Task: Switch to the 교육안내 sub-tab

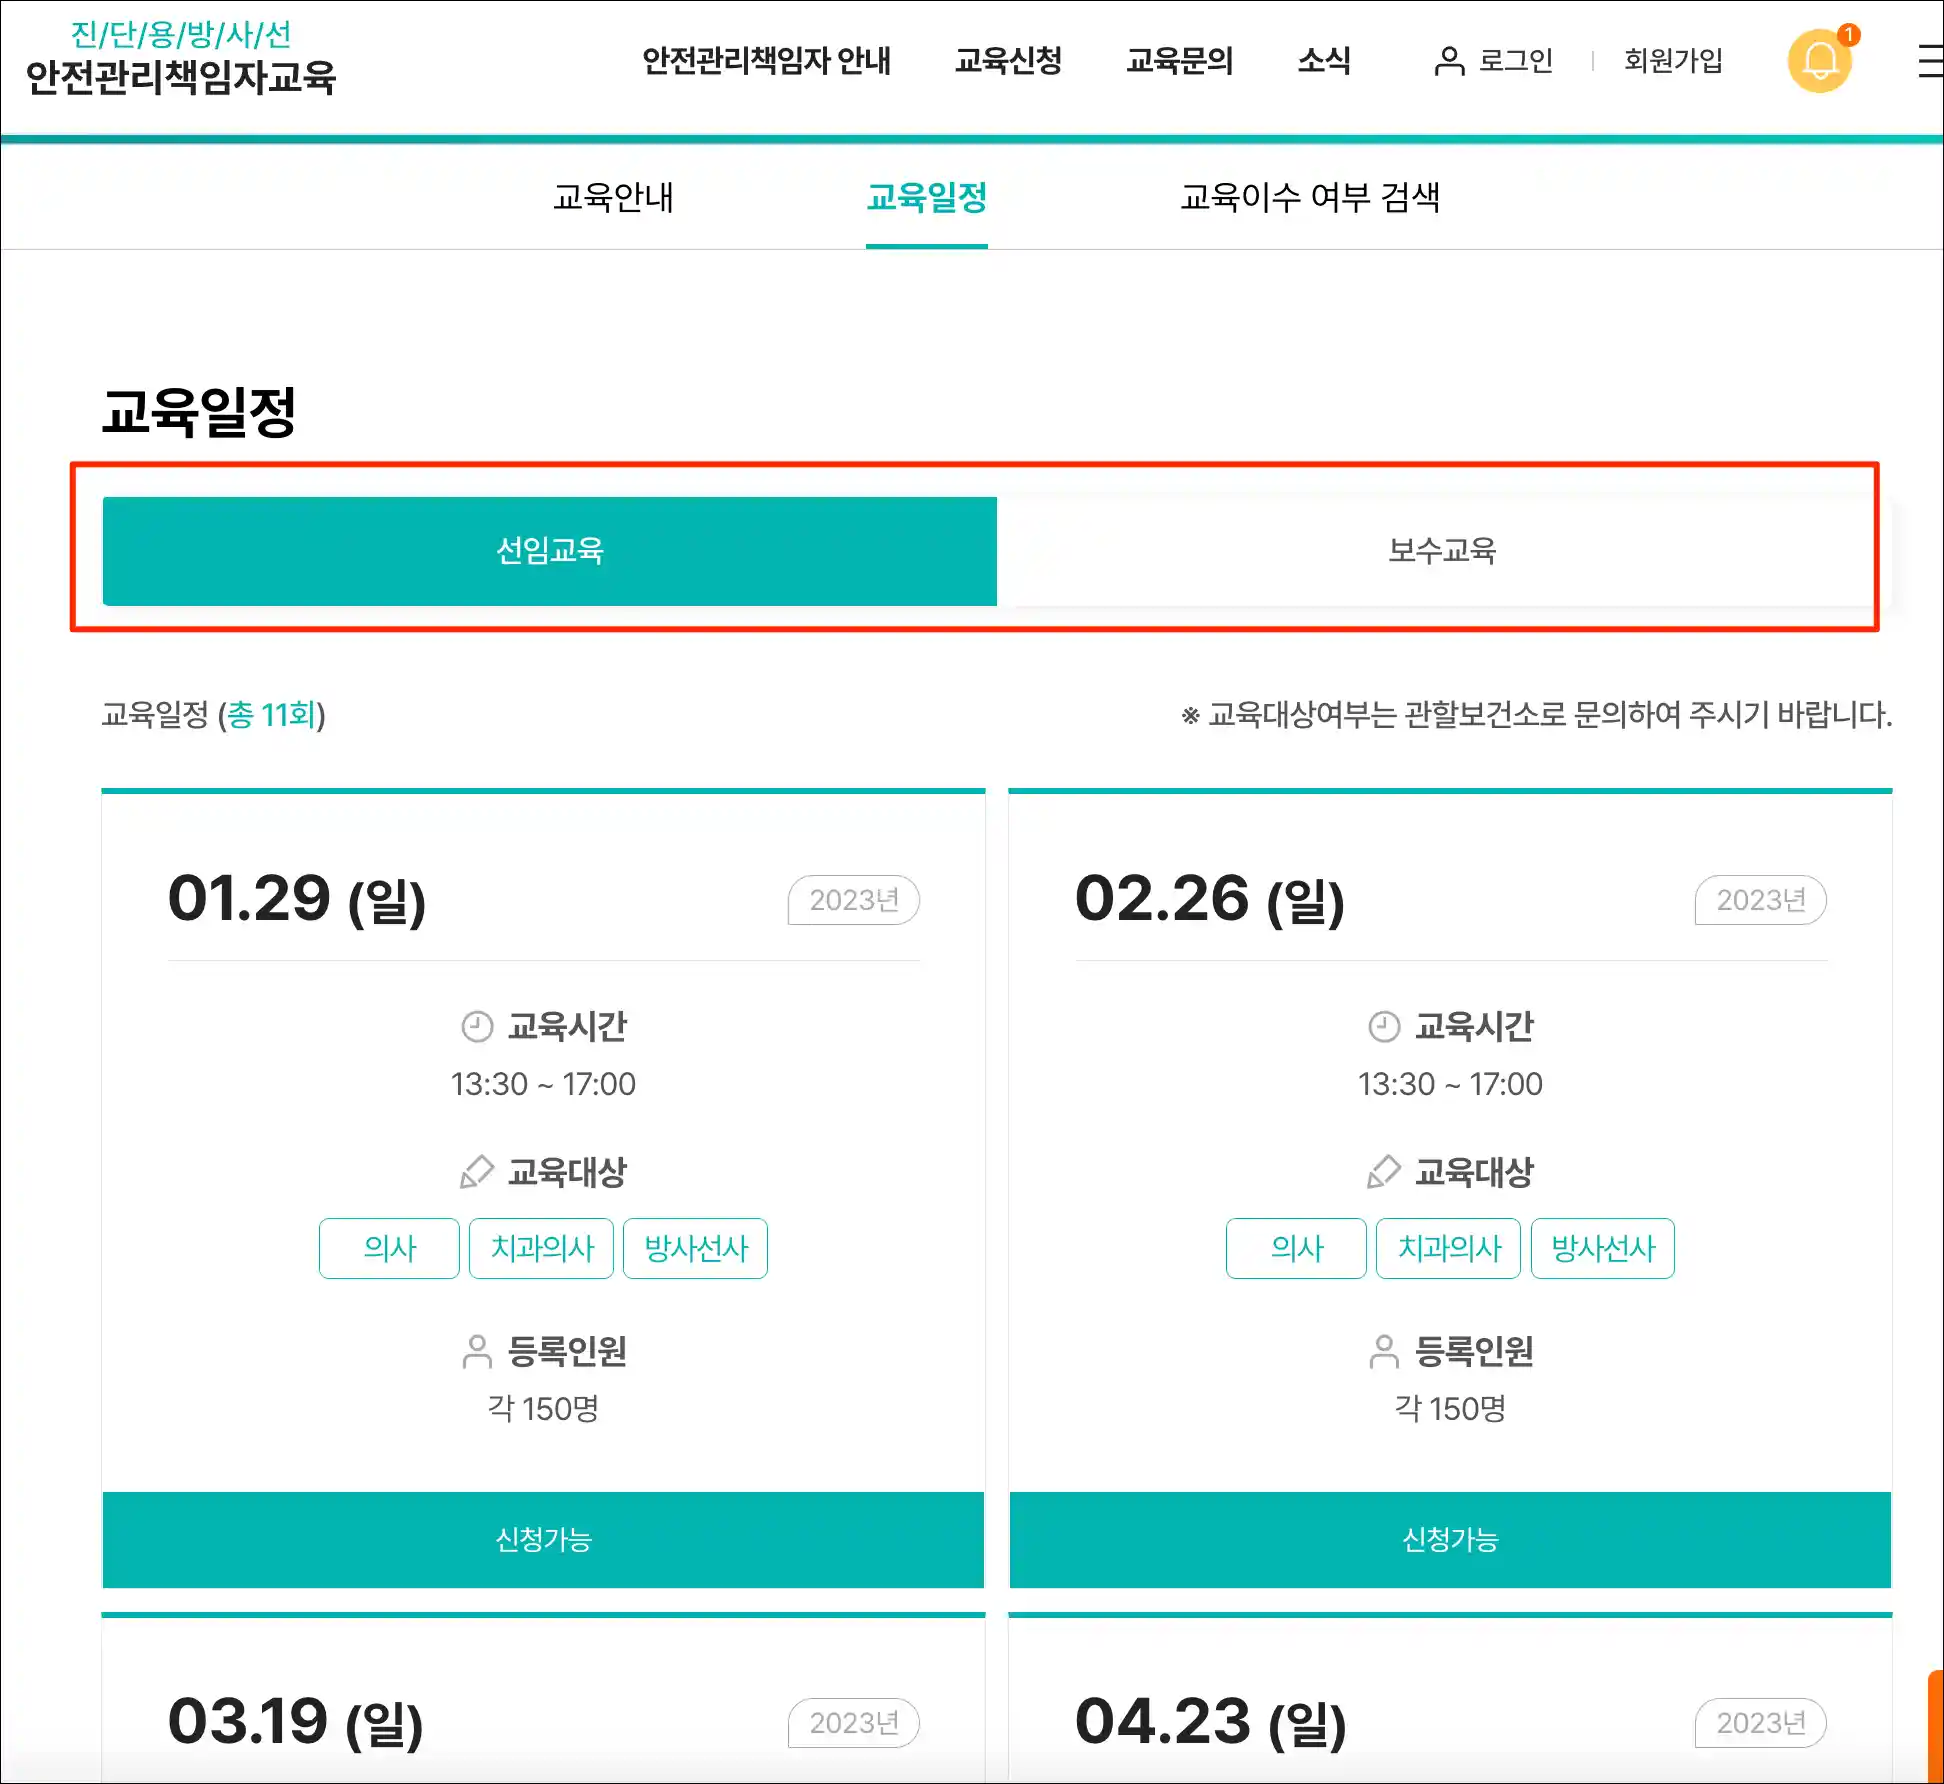Action: point(613,197)
